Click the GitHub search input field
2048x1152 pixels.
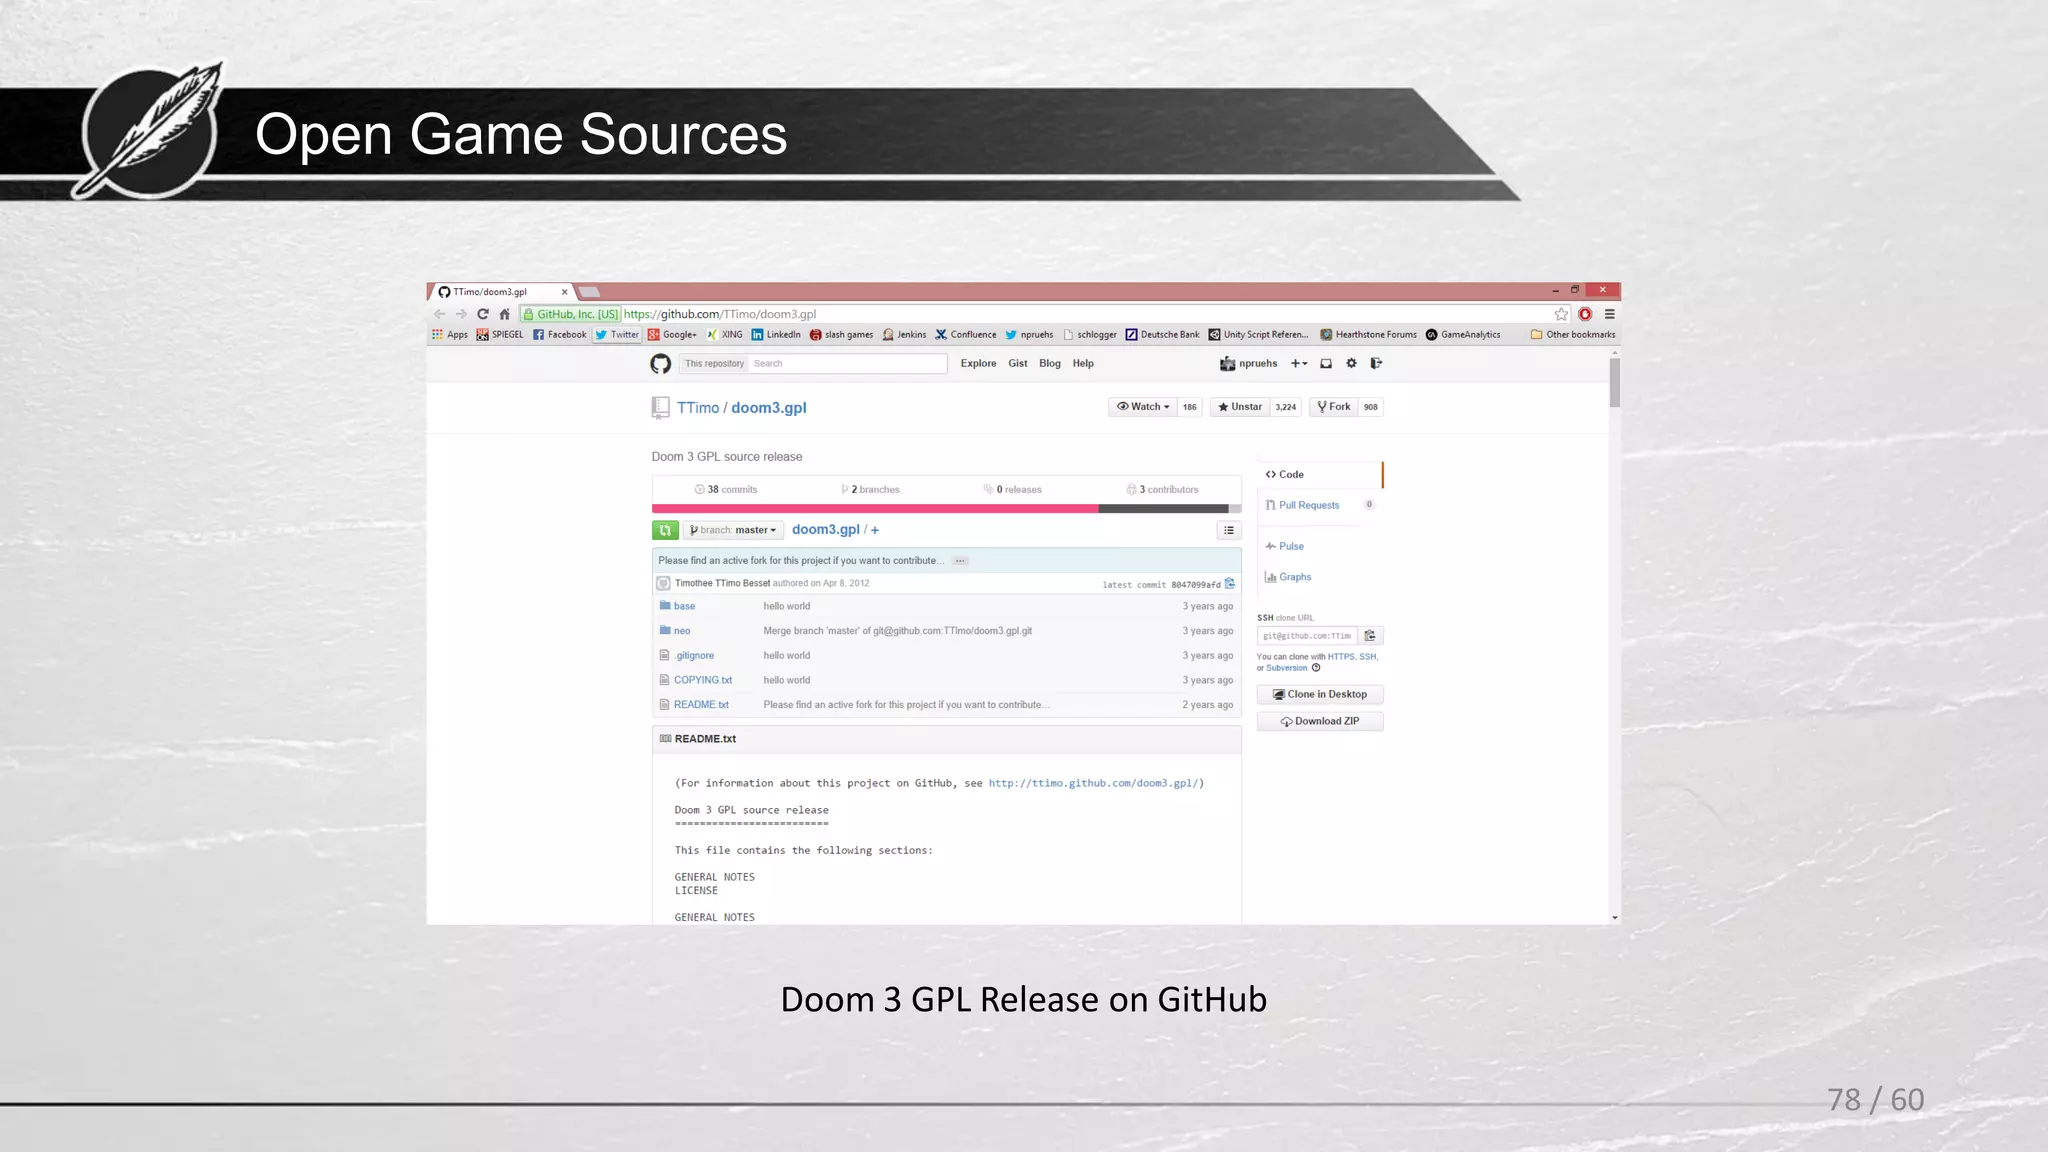click(x=848, y=364)
